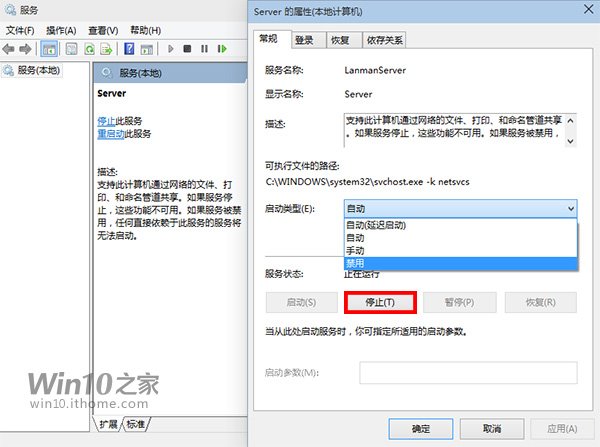
Task: Click the Services app icon in title bar
Action: pyautogui.click(x=10, y=10)
